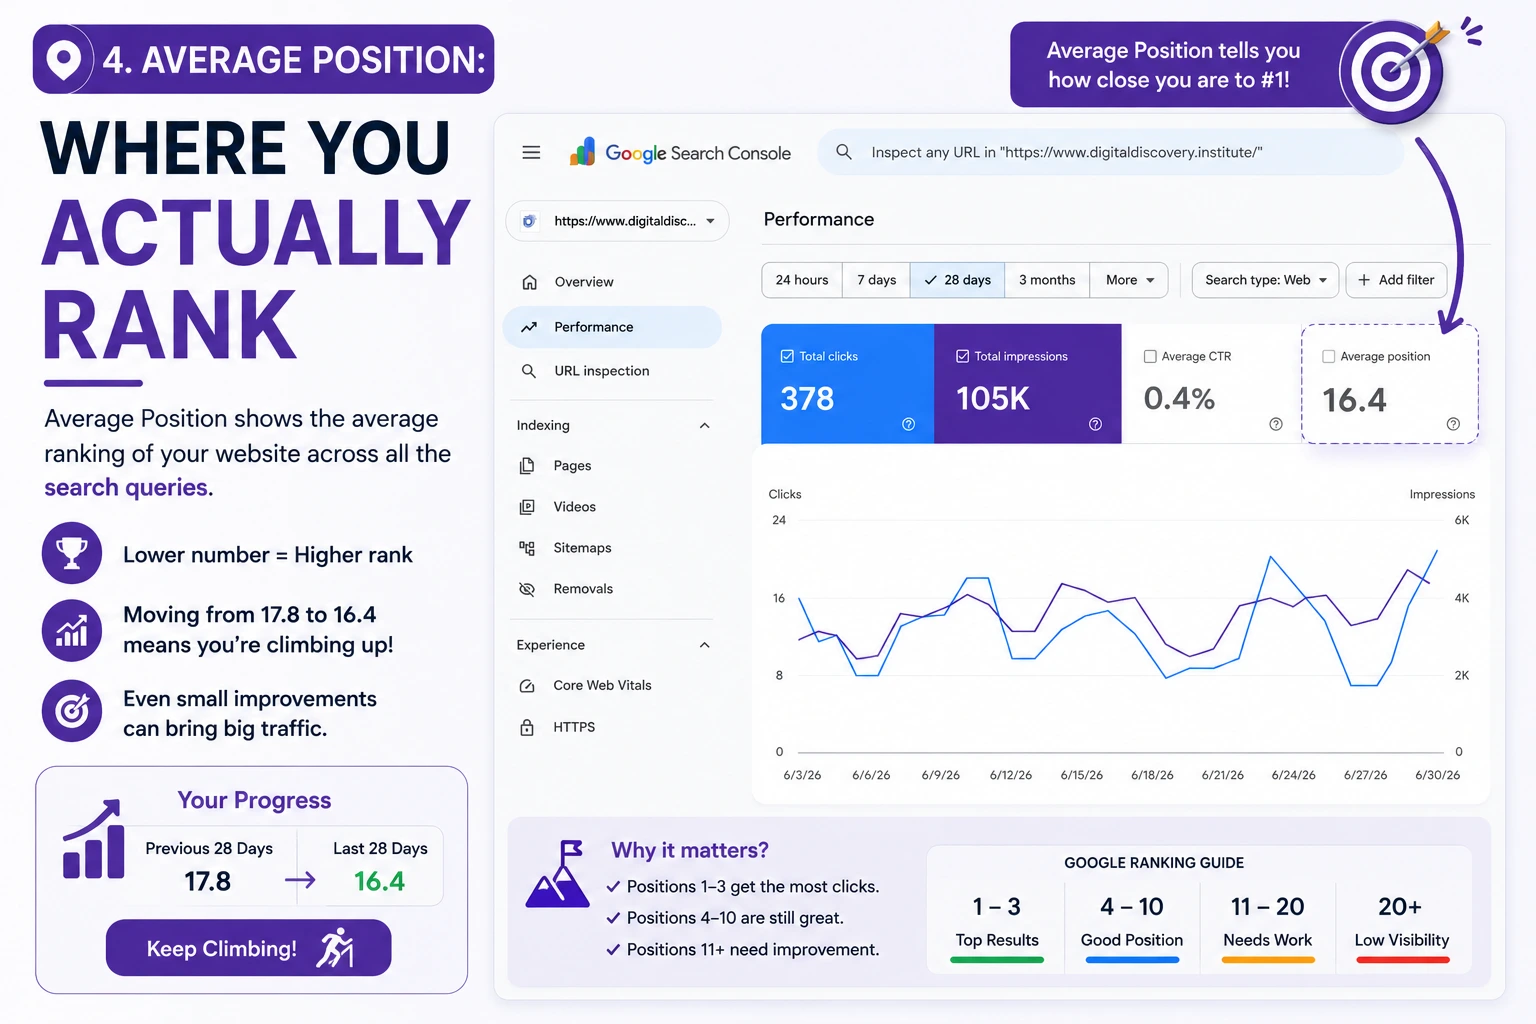Screen dimensions: 1536x1024
Task: Click help icon on Average position card
Action: tap(1453, 424)
